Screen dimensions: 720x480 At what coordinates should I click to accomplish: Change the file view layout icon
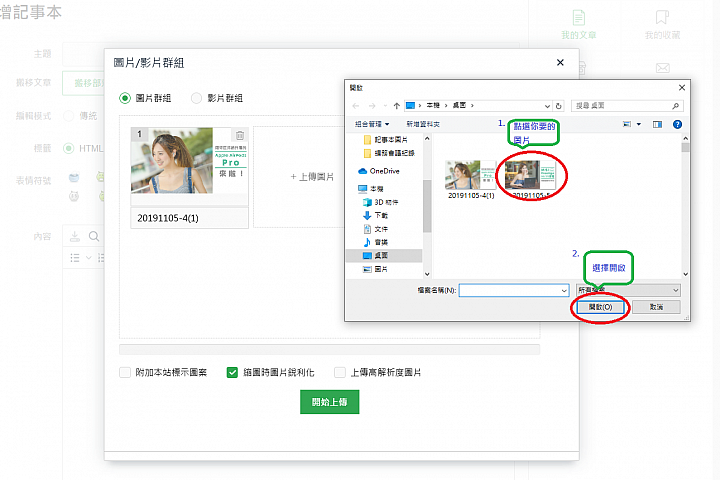coord(627,124)
